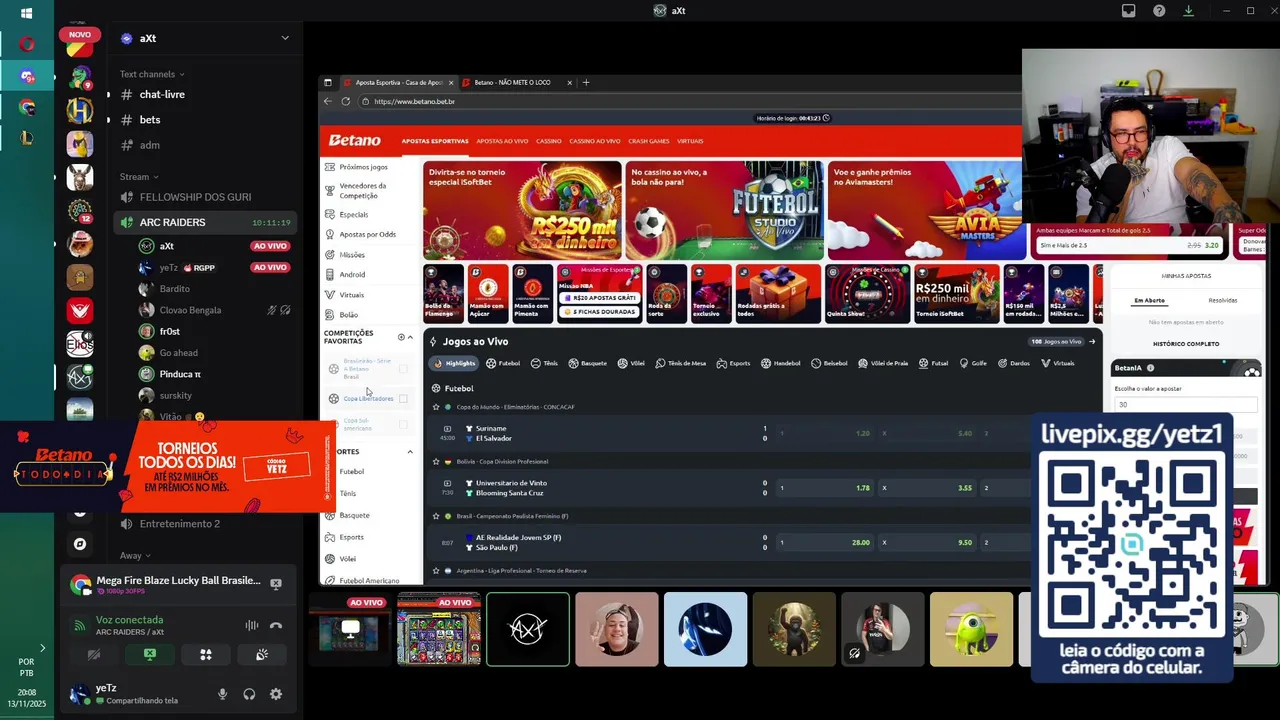The image size is (1280, 720).
Task: Open the Elios server icon
Action: click(x=80, y=345)
